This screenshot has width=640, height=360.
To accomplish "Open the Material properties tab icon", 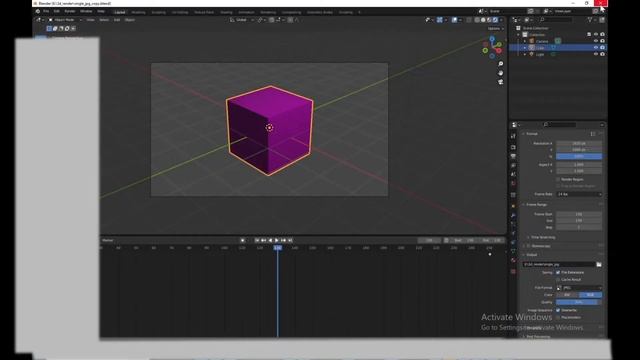I will (513, 260).
